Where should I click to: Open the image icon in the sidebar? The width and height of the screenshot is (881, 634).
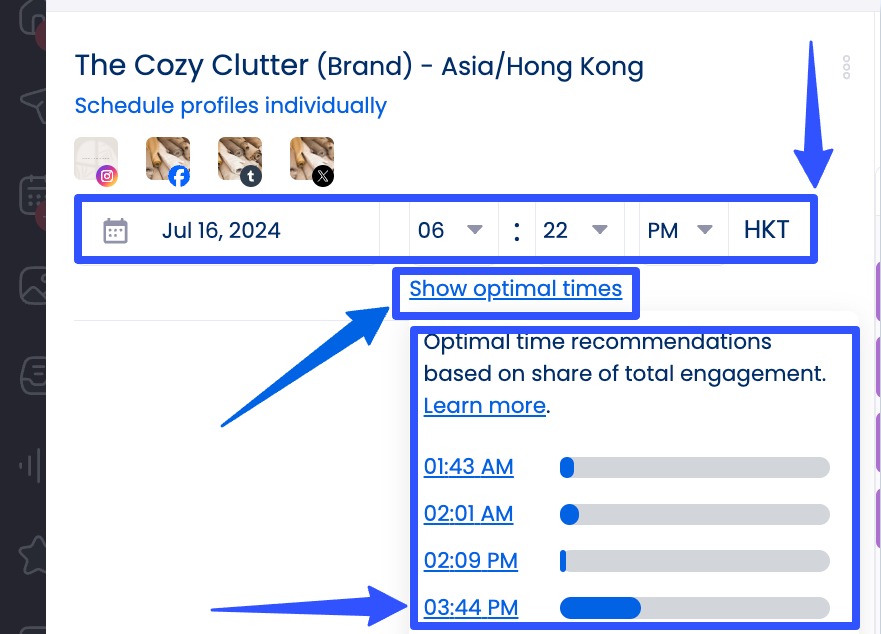(x=32, y=287)
